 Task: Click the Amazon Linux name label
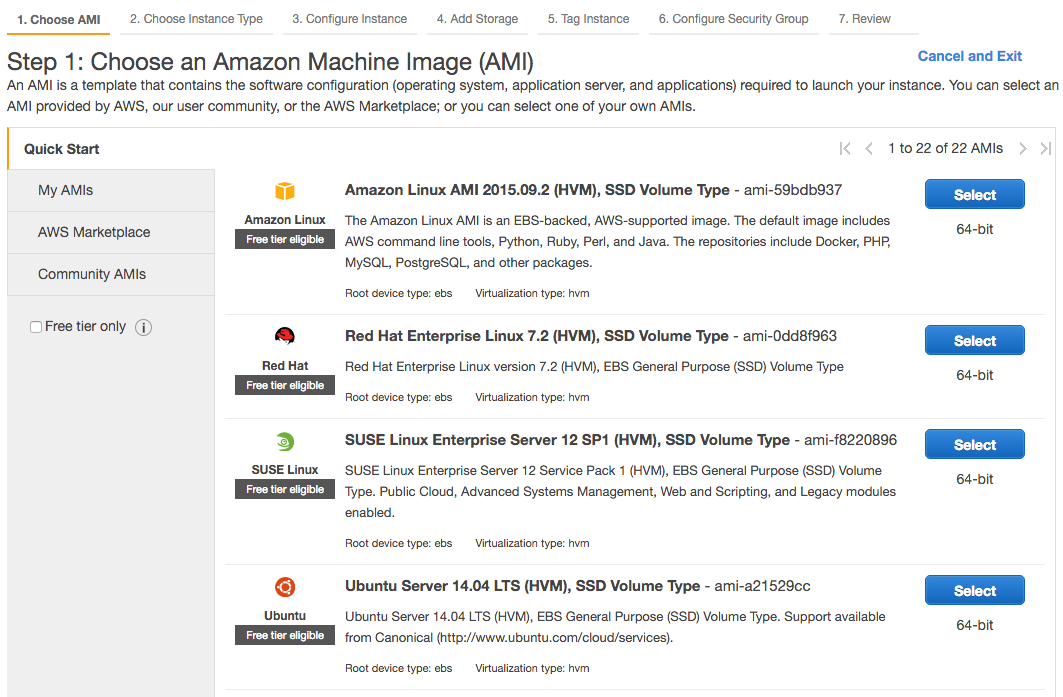285,220
